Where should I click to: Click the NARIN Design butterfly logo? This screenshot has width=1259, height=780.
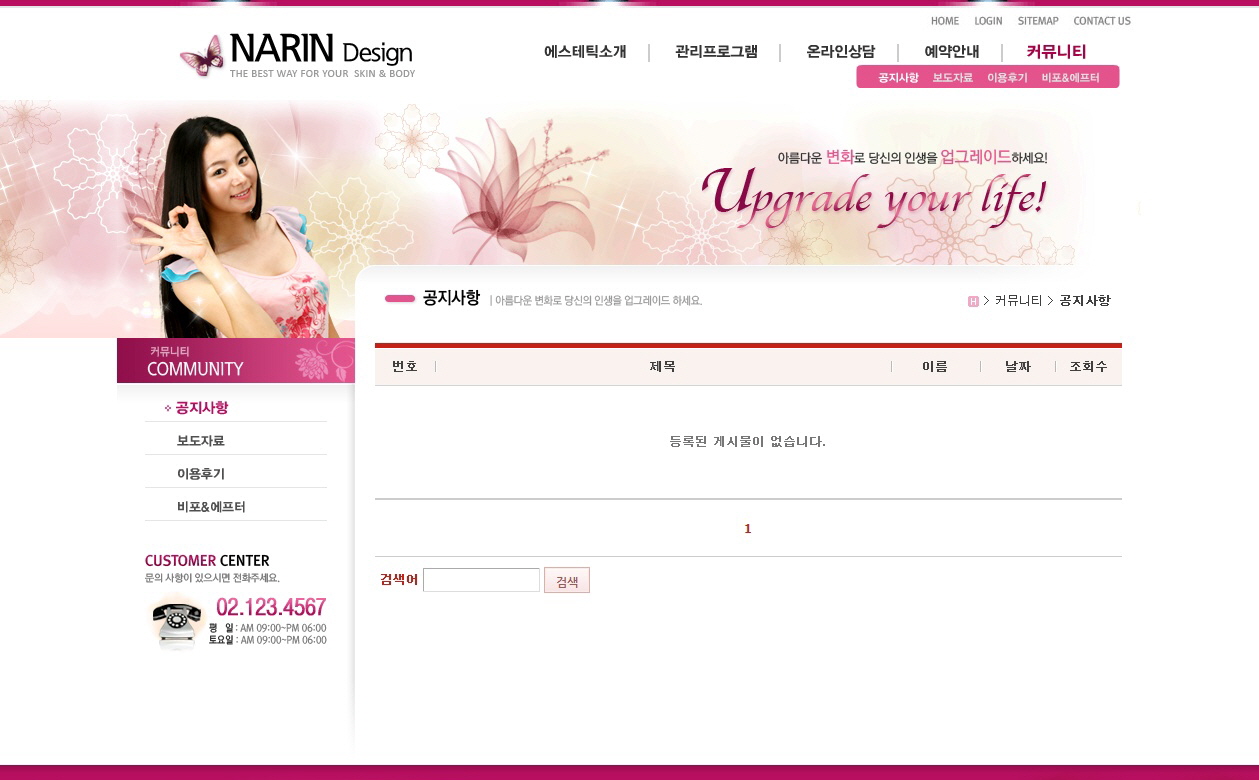click(x=297, y=56)
